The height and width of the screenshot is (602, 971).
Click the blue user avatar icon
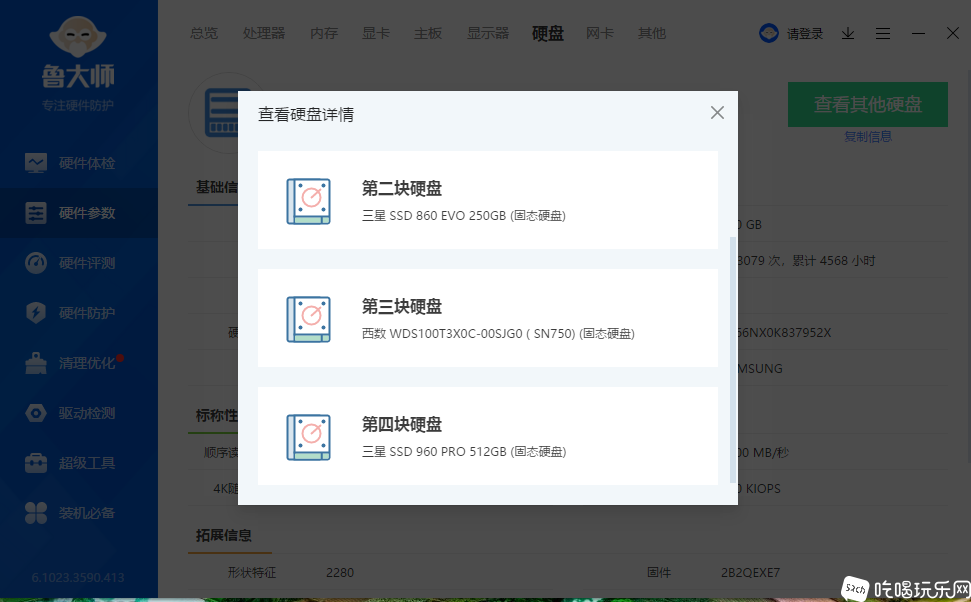[769, 33]
